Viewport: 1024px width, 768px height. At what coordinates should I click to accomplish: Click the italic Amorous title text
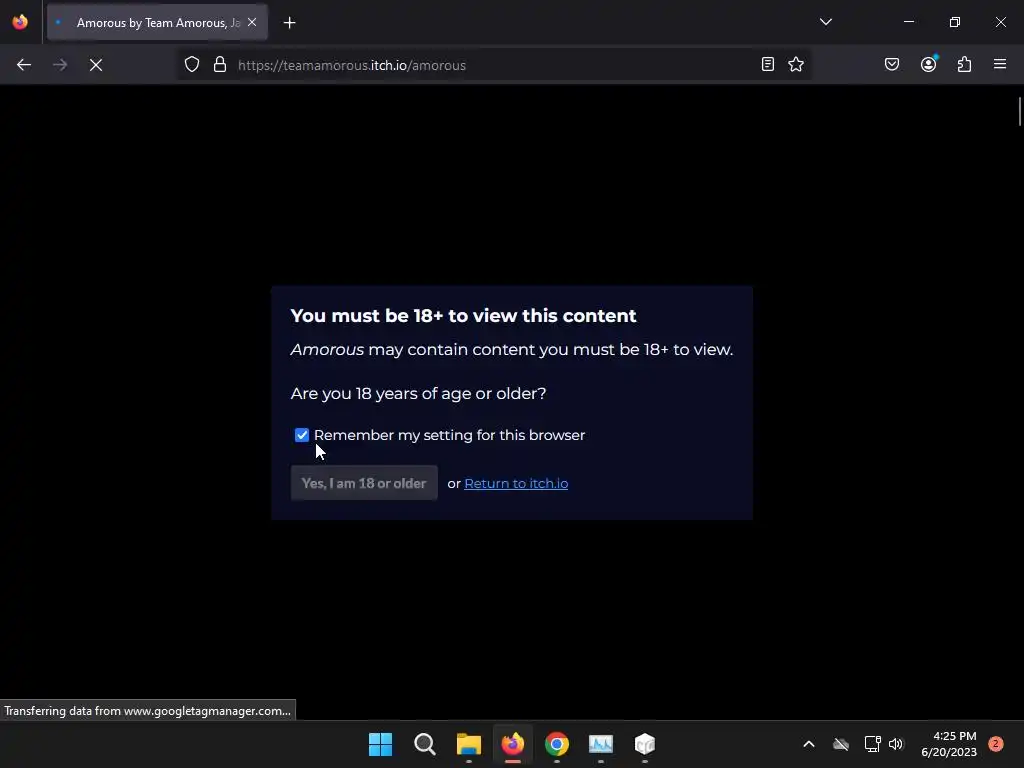tap(327, 349)
